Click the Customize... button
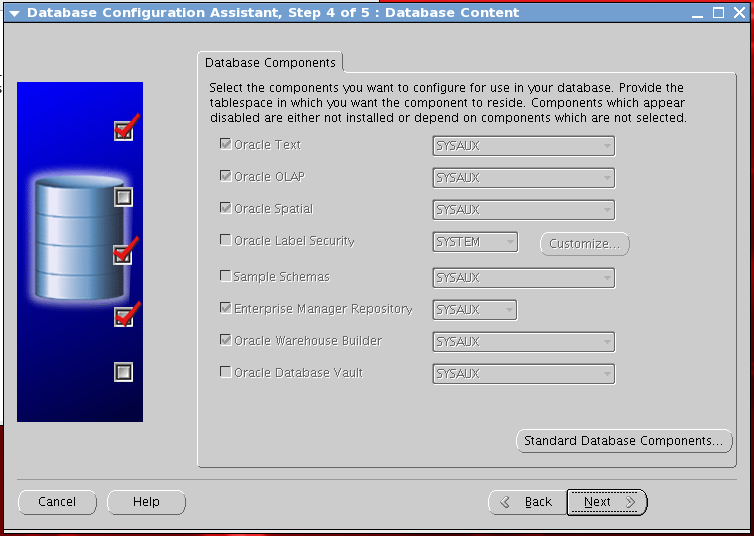 tap(584, 244)
